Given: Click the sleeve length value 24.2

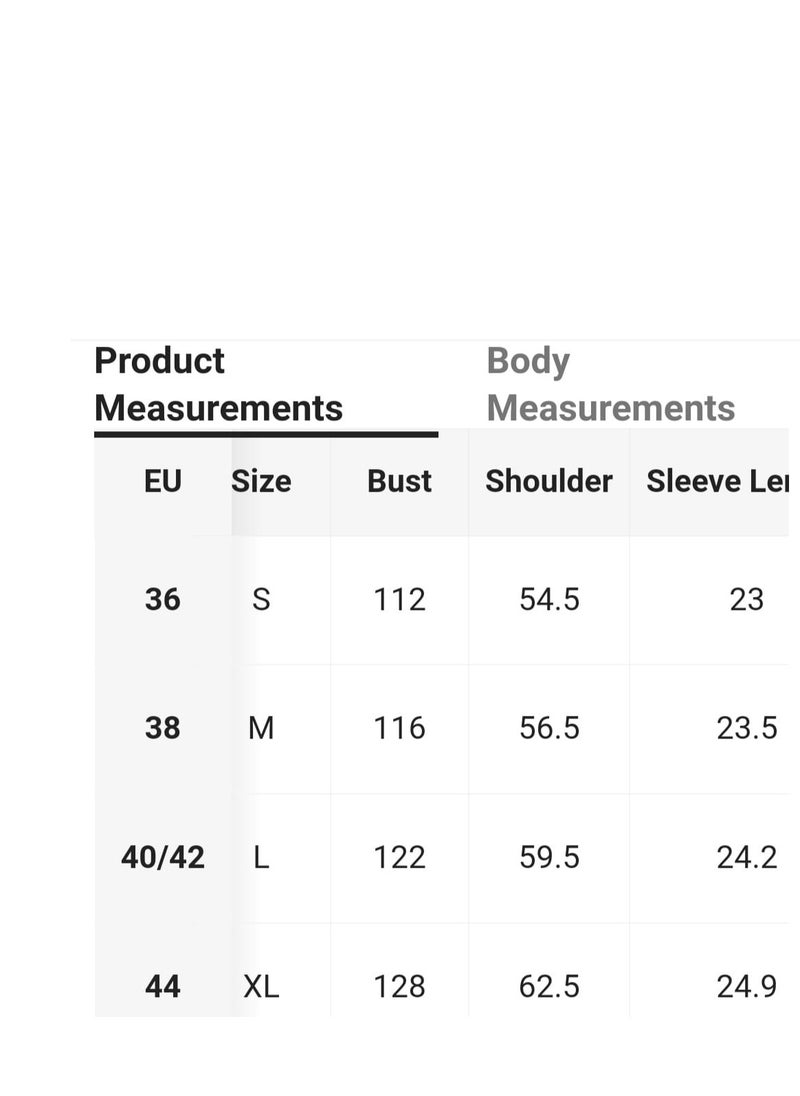Looking at the screenshot, I should click(x=747, y=858).
